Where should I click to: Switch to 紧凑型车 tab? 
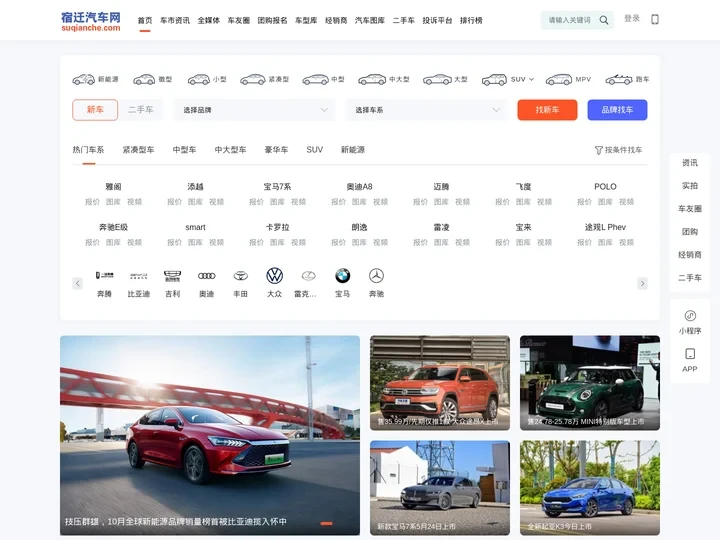138,150
